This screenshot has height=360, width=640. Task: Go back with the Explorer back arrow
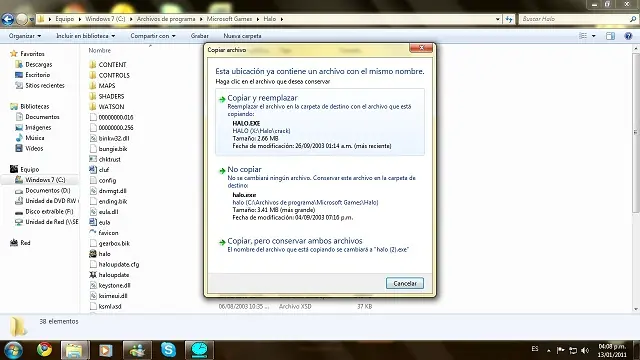(8, 19)
